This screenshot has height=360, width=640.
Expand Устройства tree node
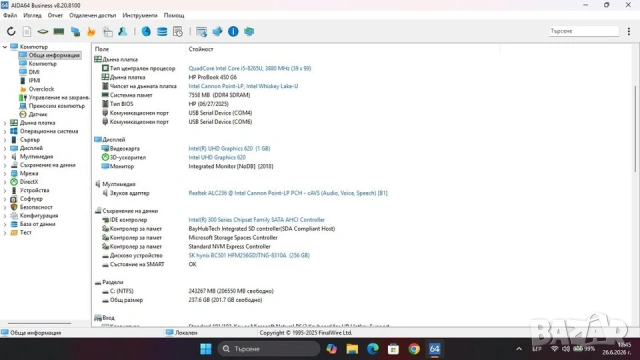(5, 191)
